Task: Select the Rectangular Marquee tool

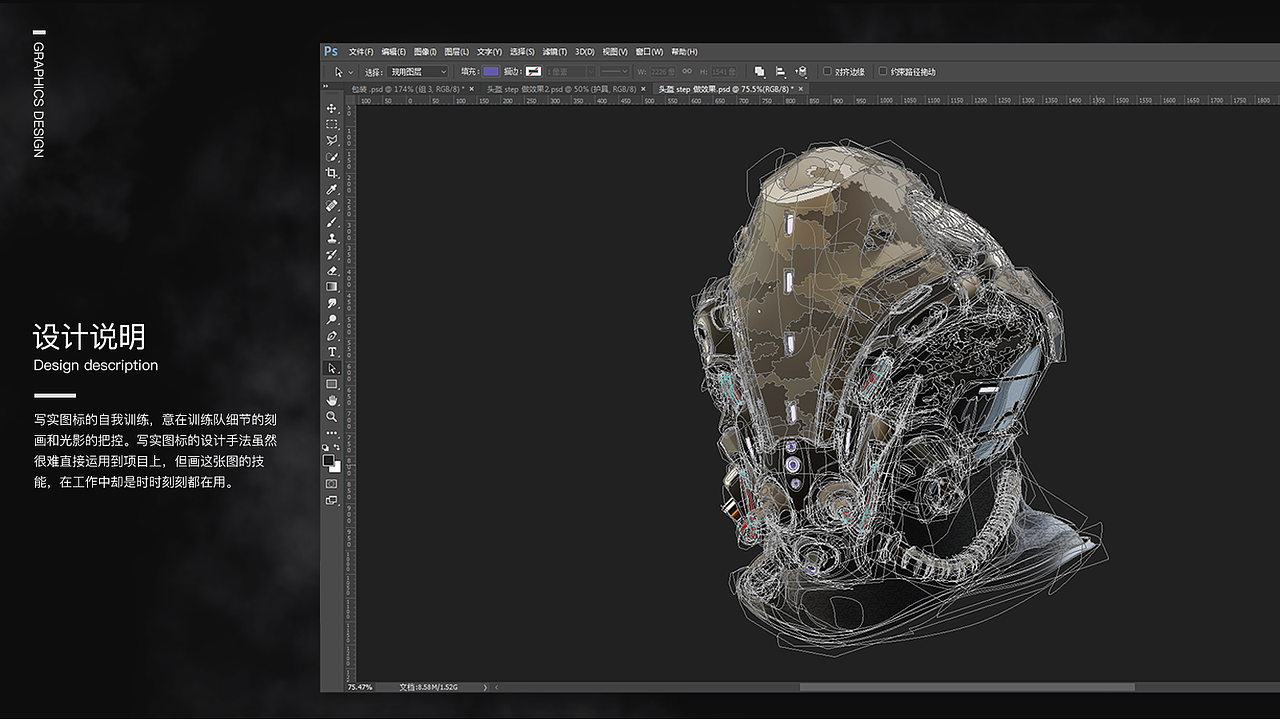Action: click(332, 124)
